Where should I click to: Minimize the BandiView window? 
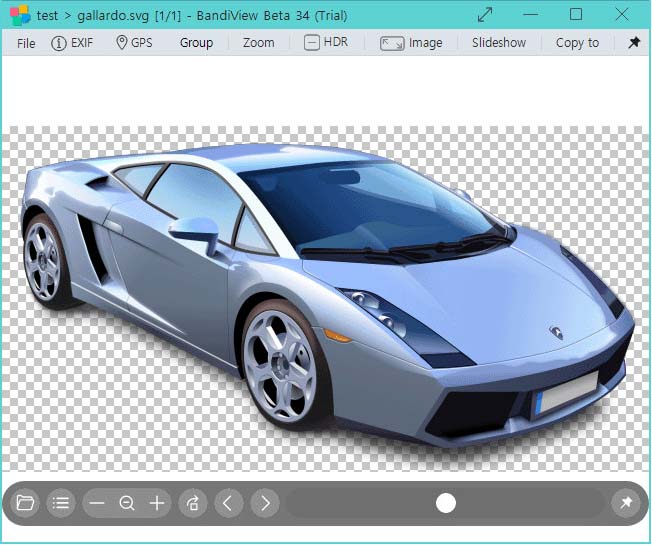[530, 15]
